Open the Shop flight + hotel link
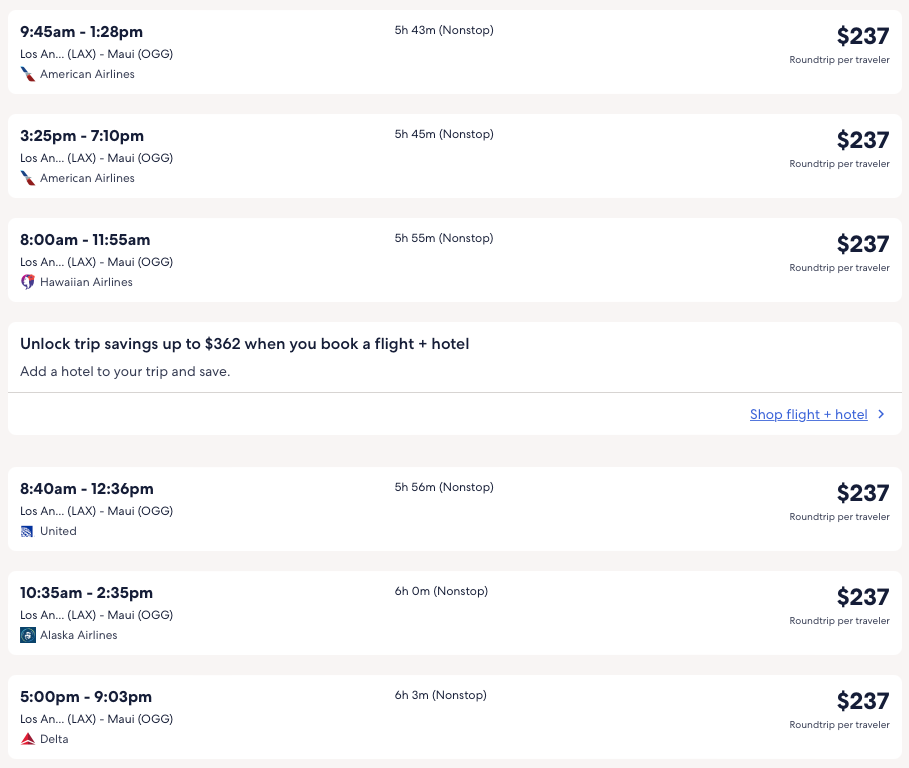909x768 pixels. (x=808, y=414)
